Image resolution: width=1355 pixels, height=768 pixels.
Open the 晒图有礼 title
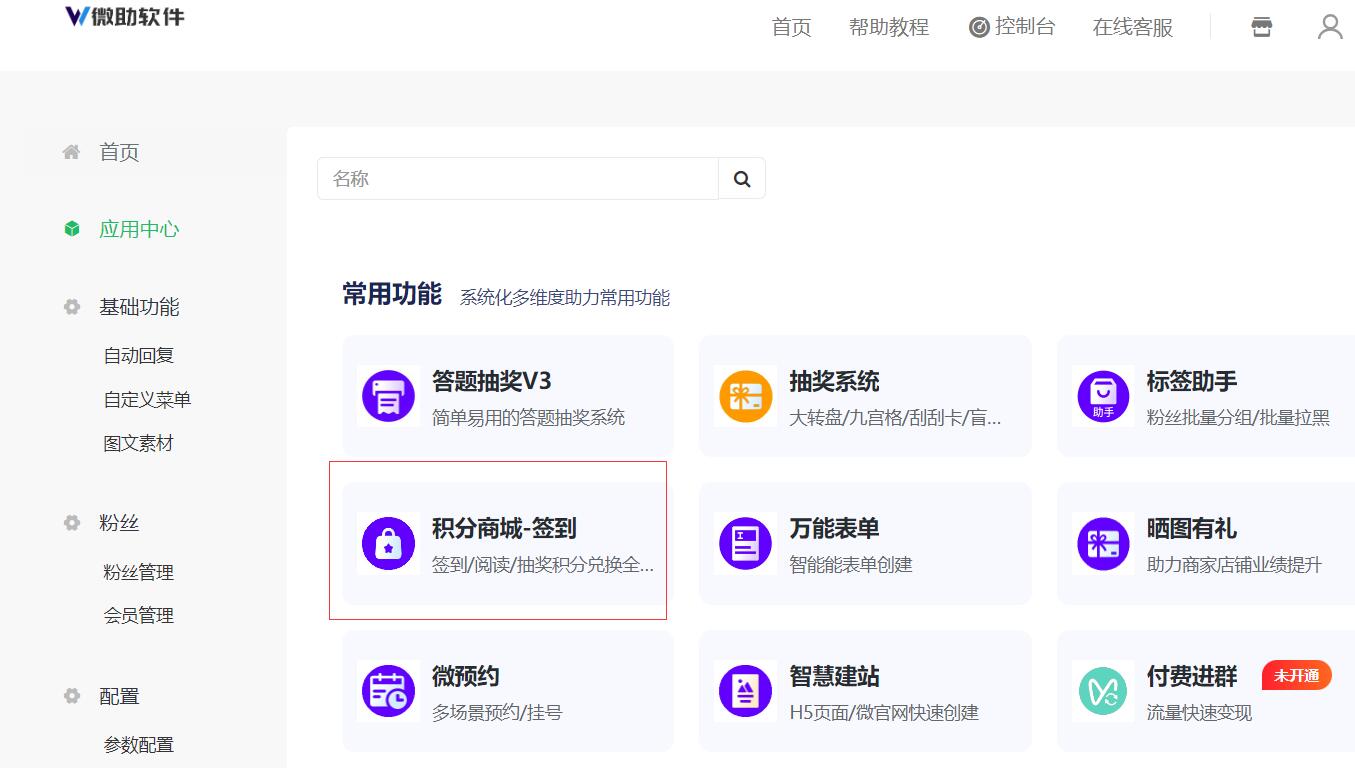(x=1192, y=528)
